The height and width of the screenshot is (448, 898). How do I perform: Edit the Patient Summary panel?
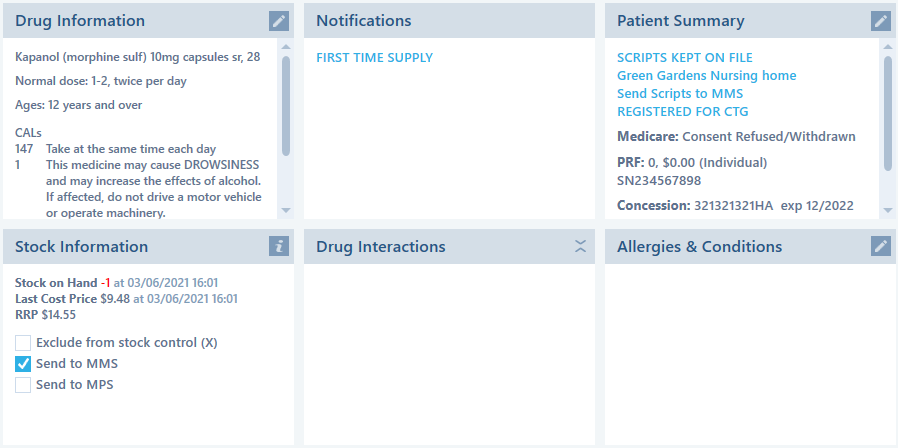tap(880, 21)
